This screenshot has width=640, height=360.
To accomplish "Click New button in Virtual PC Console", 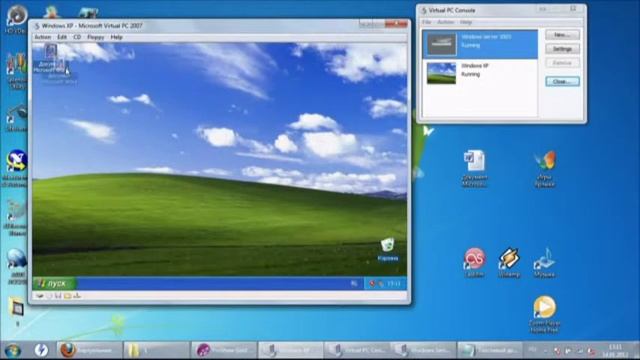I will click(x=562, y=35).
